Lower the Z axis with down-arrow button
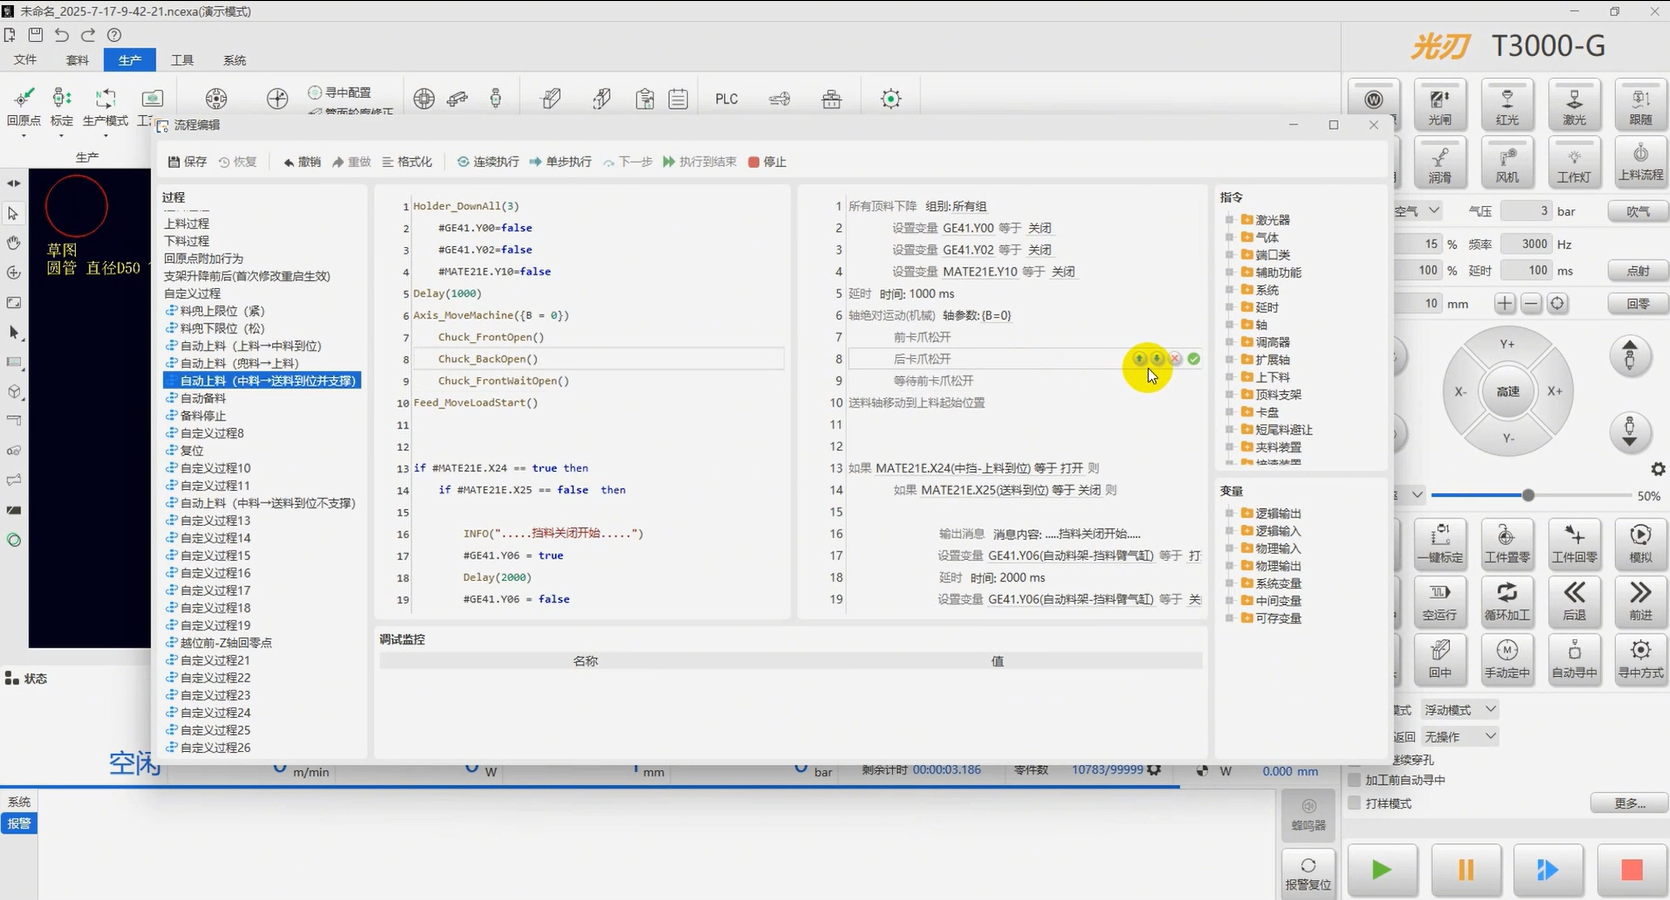1670x900 pixels. pos(1630,431)
